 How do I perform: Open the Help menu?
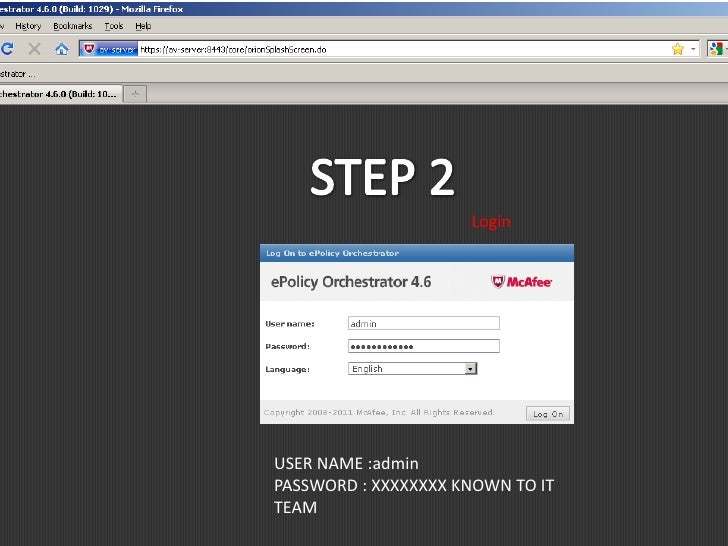click(x=143, y=26)
